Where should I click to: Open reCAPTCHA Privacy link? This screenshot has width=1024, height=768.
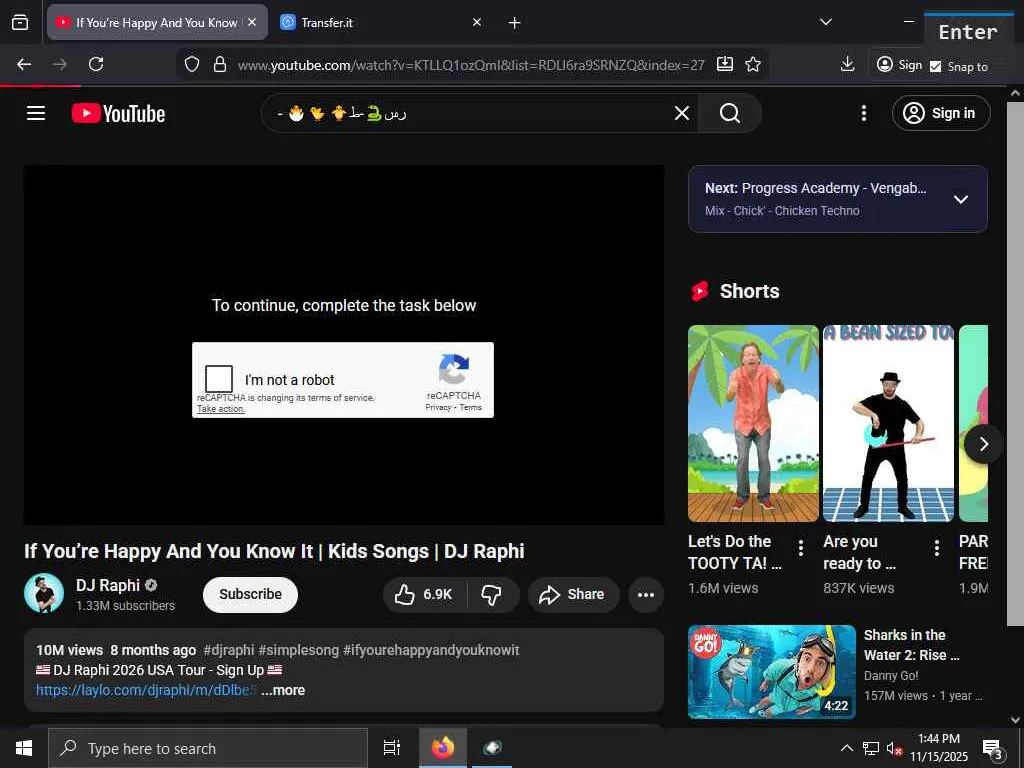438,408
